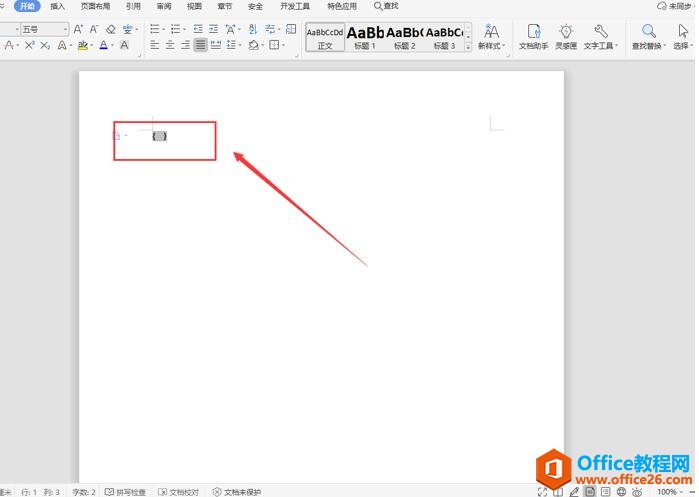Click the paragraph shading bucket icon
This screenshot has height=497, width=699.
pyautogui.click(x=254, y=45)
